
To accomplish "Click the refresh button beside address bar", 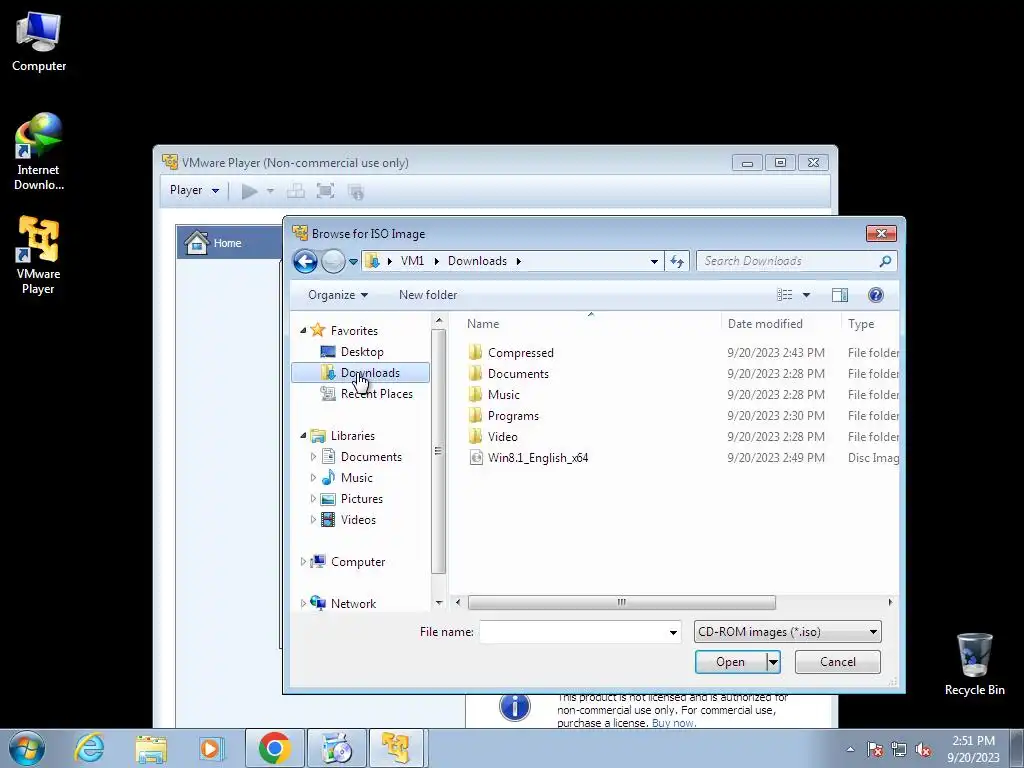I will [x=677, y=261].
